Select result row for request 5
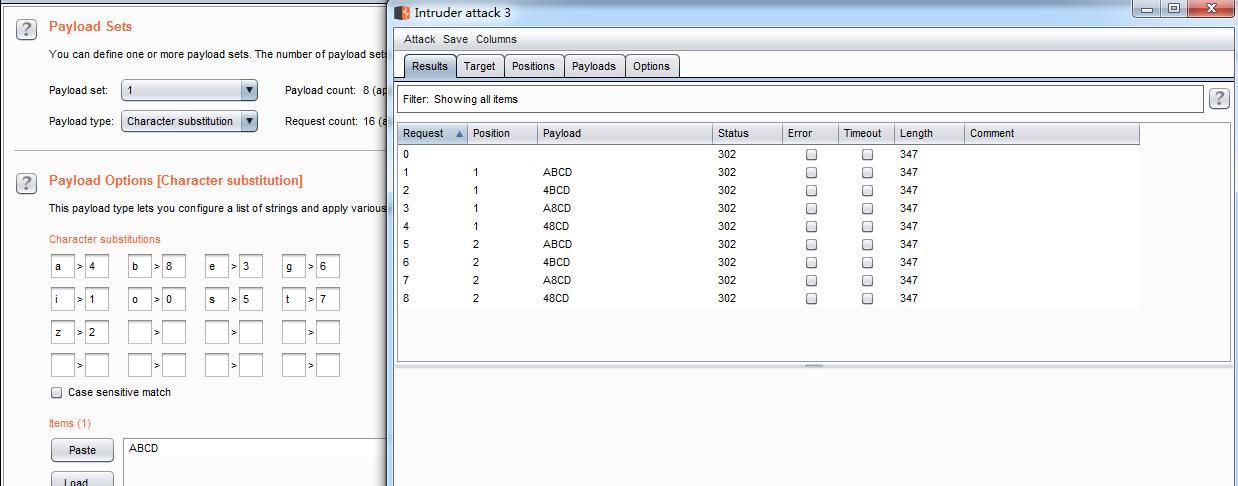 [768, 245]
